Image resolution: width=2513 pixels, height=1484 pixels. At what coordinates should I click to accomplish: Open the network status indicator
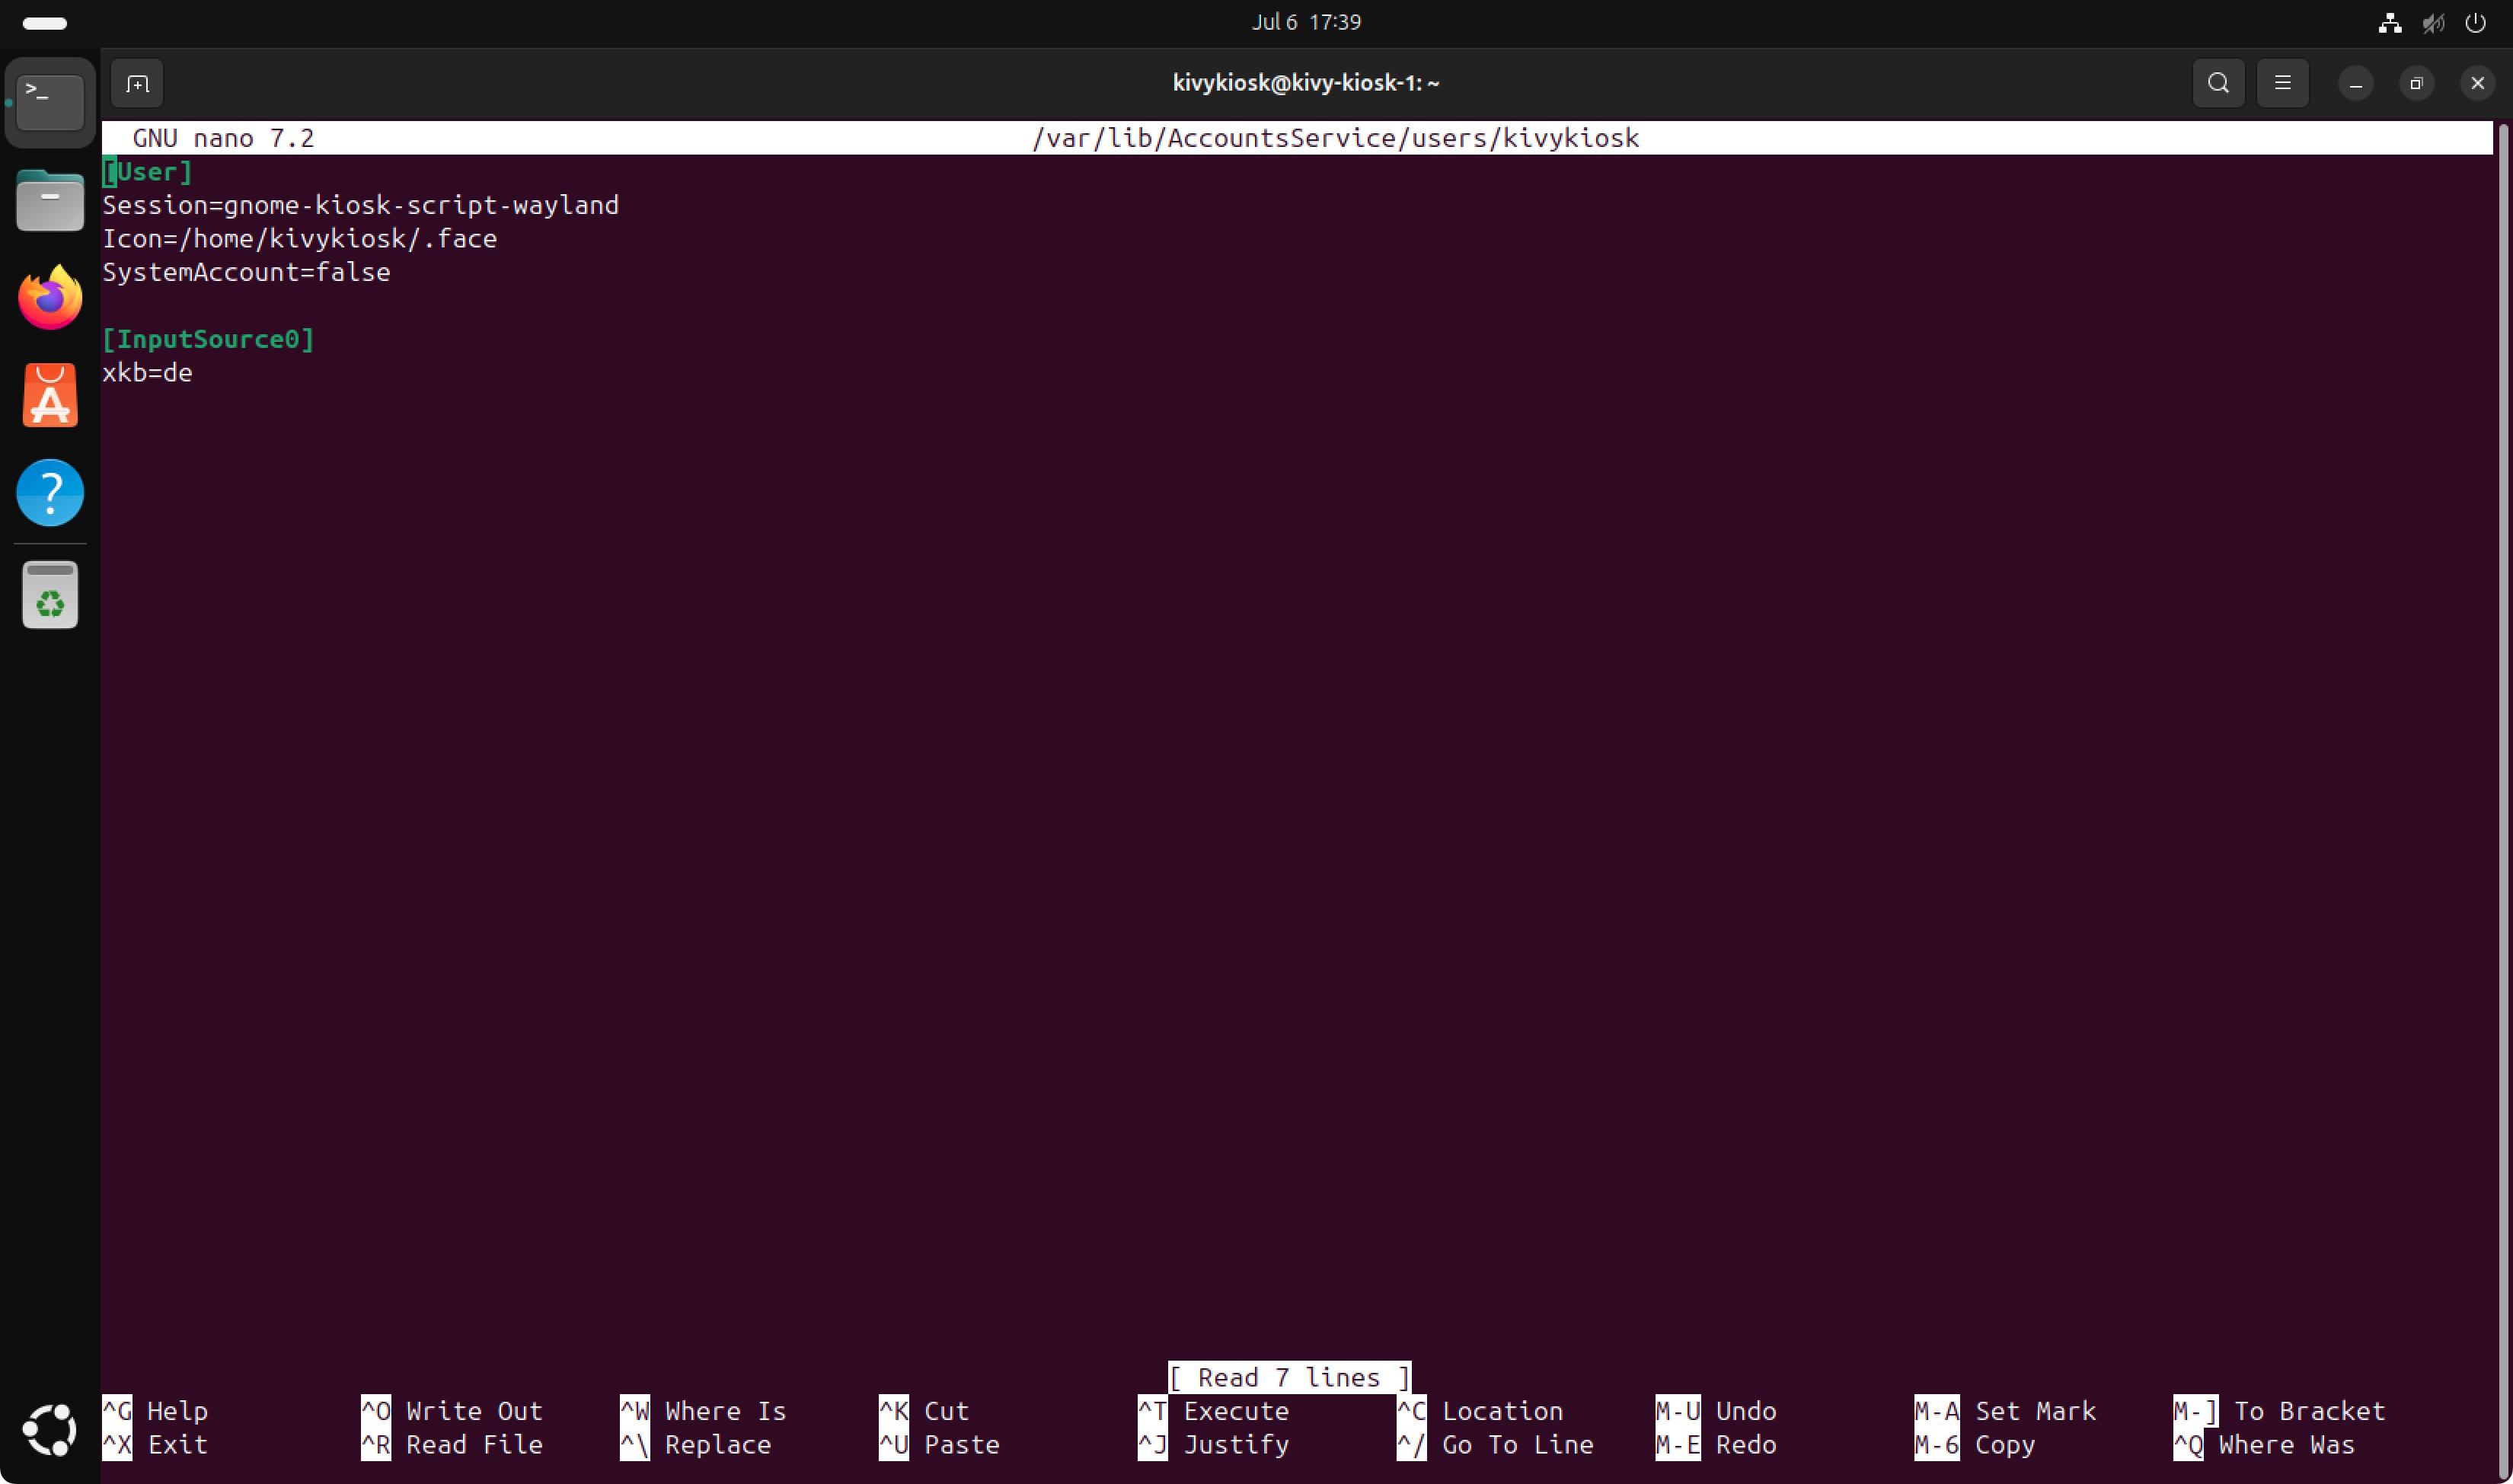(x=2390, y=23)
